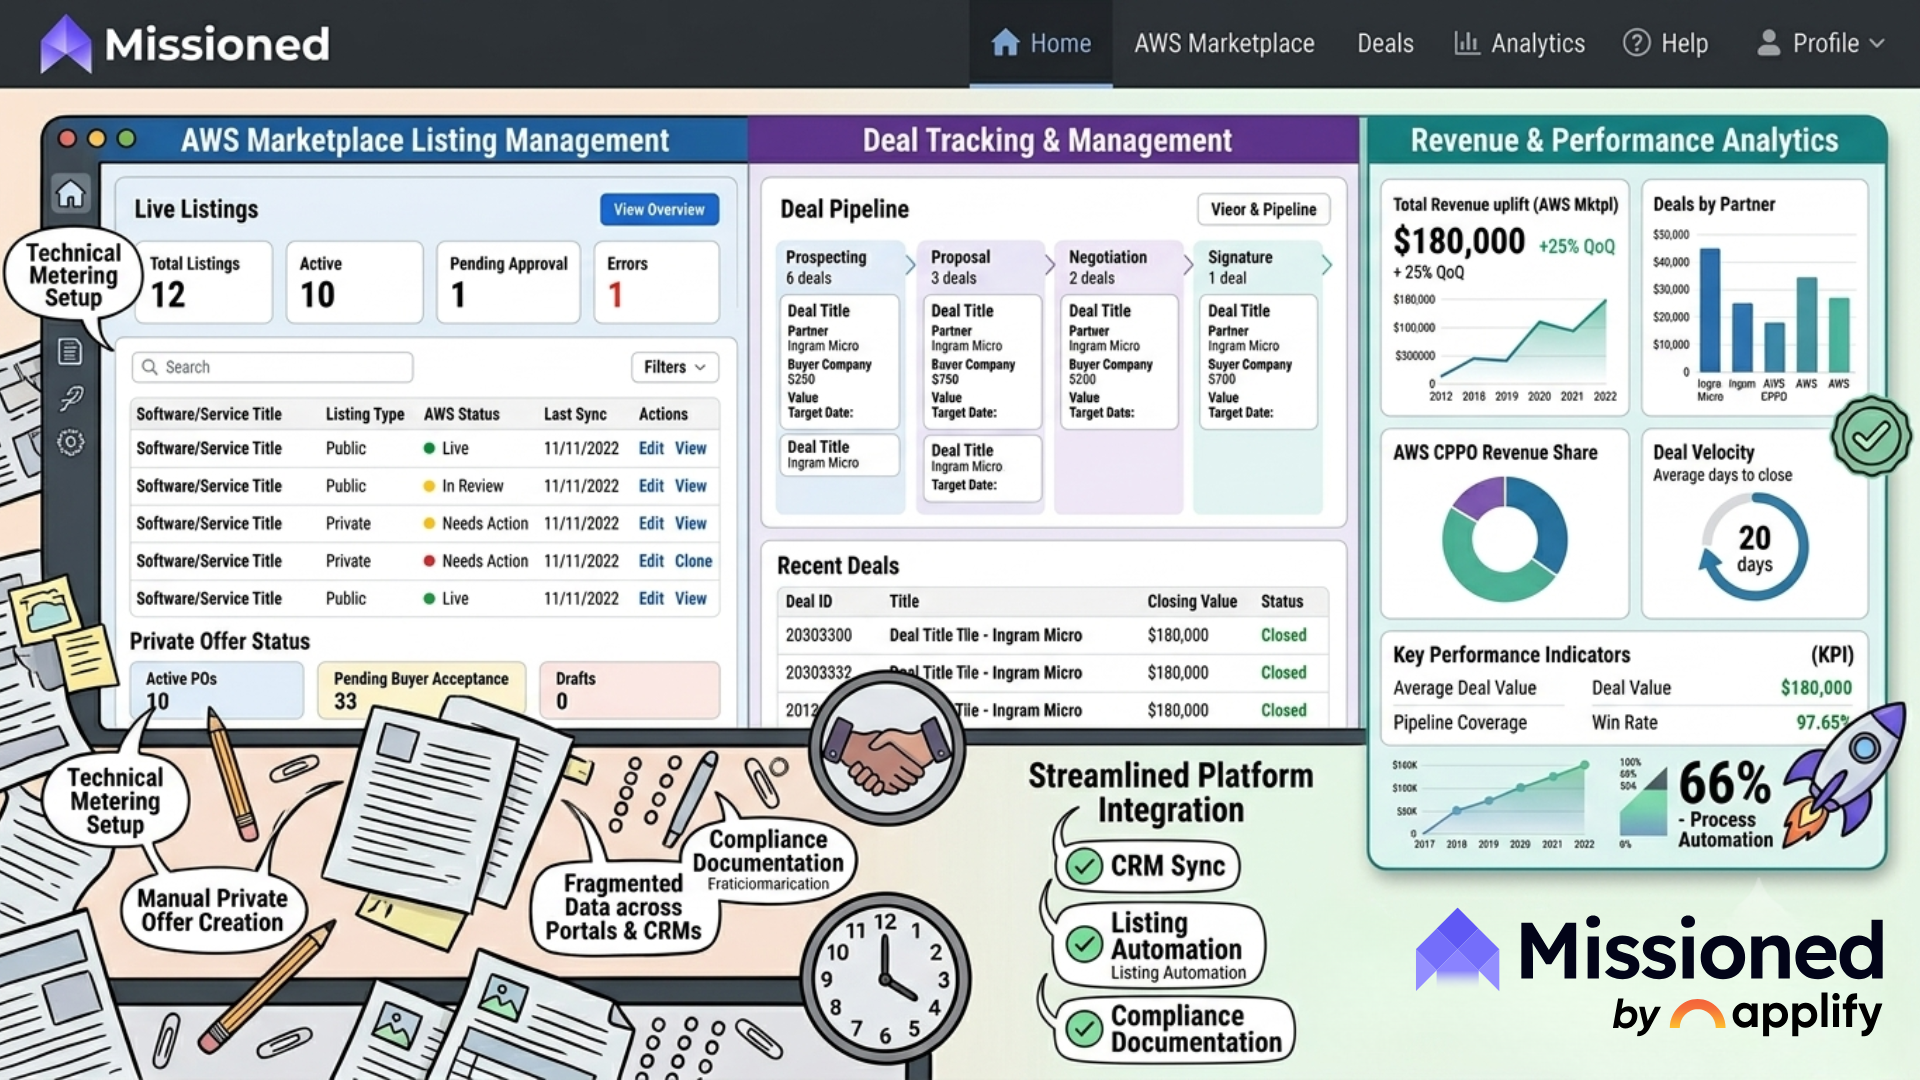Viewport: 1920px width, 1080px height.
Task: Click Edit in the first Live listing row
Action: click(x=651, y=448)
